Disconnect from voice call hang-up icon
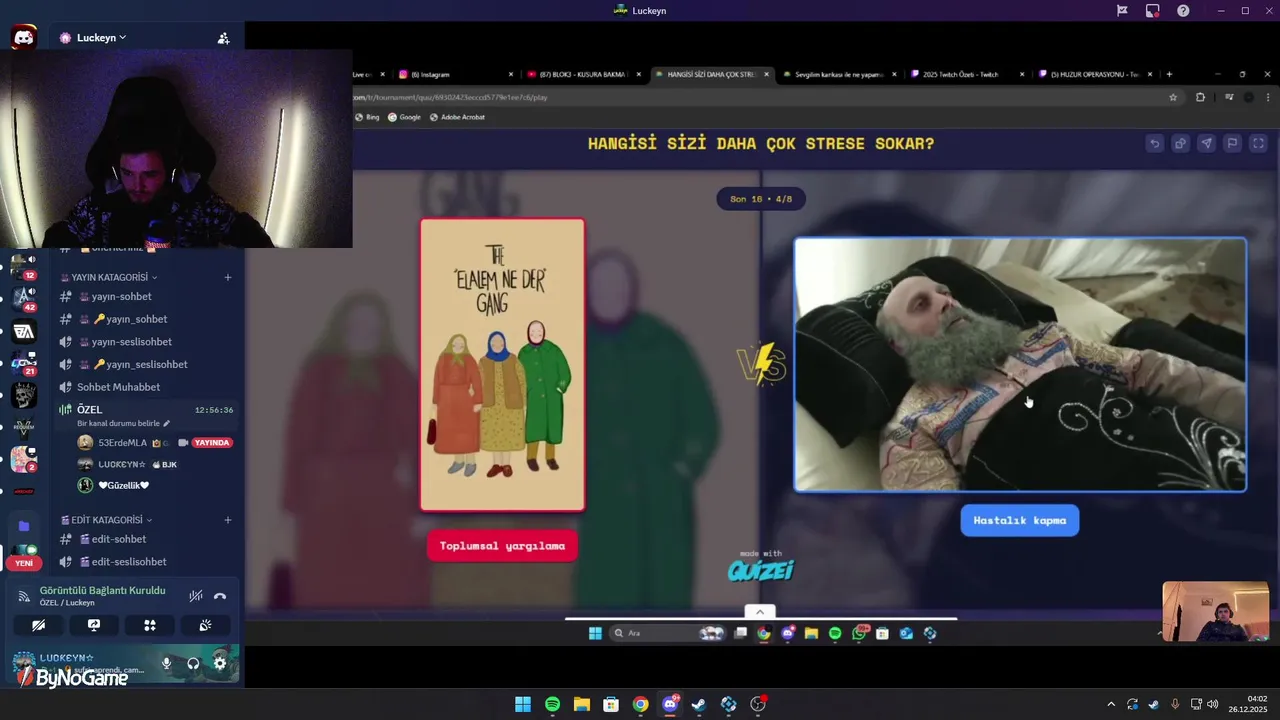The height and width of the screenshot is (720, 1280). [220, 596]
